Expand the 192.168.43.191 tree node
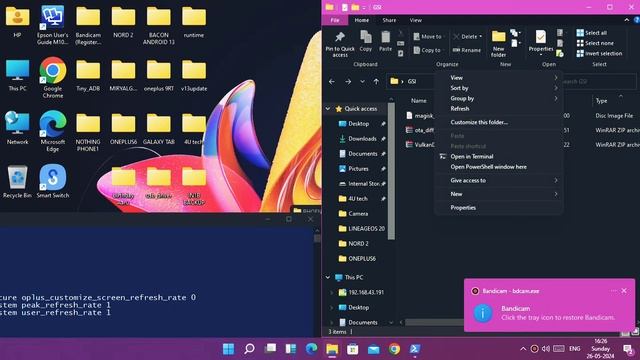 pos(331,292)
